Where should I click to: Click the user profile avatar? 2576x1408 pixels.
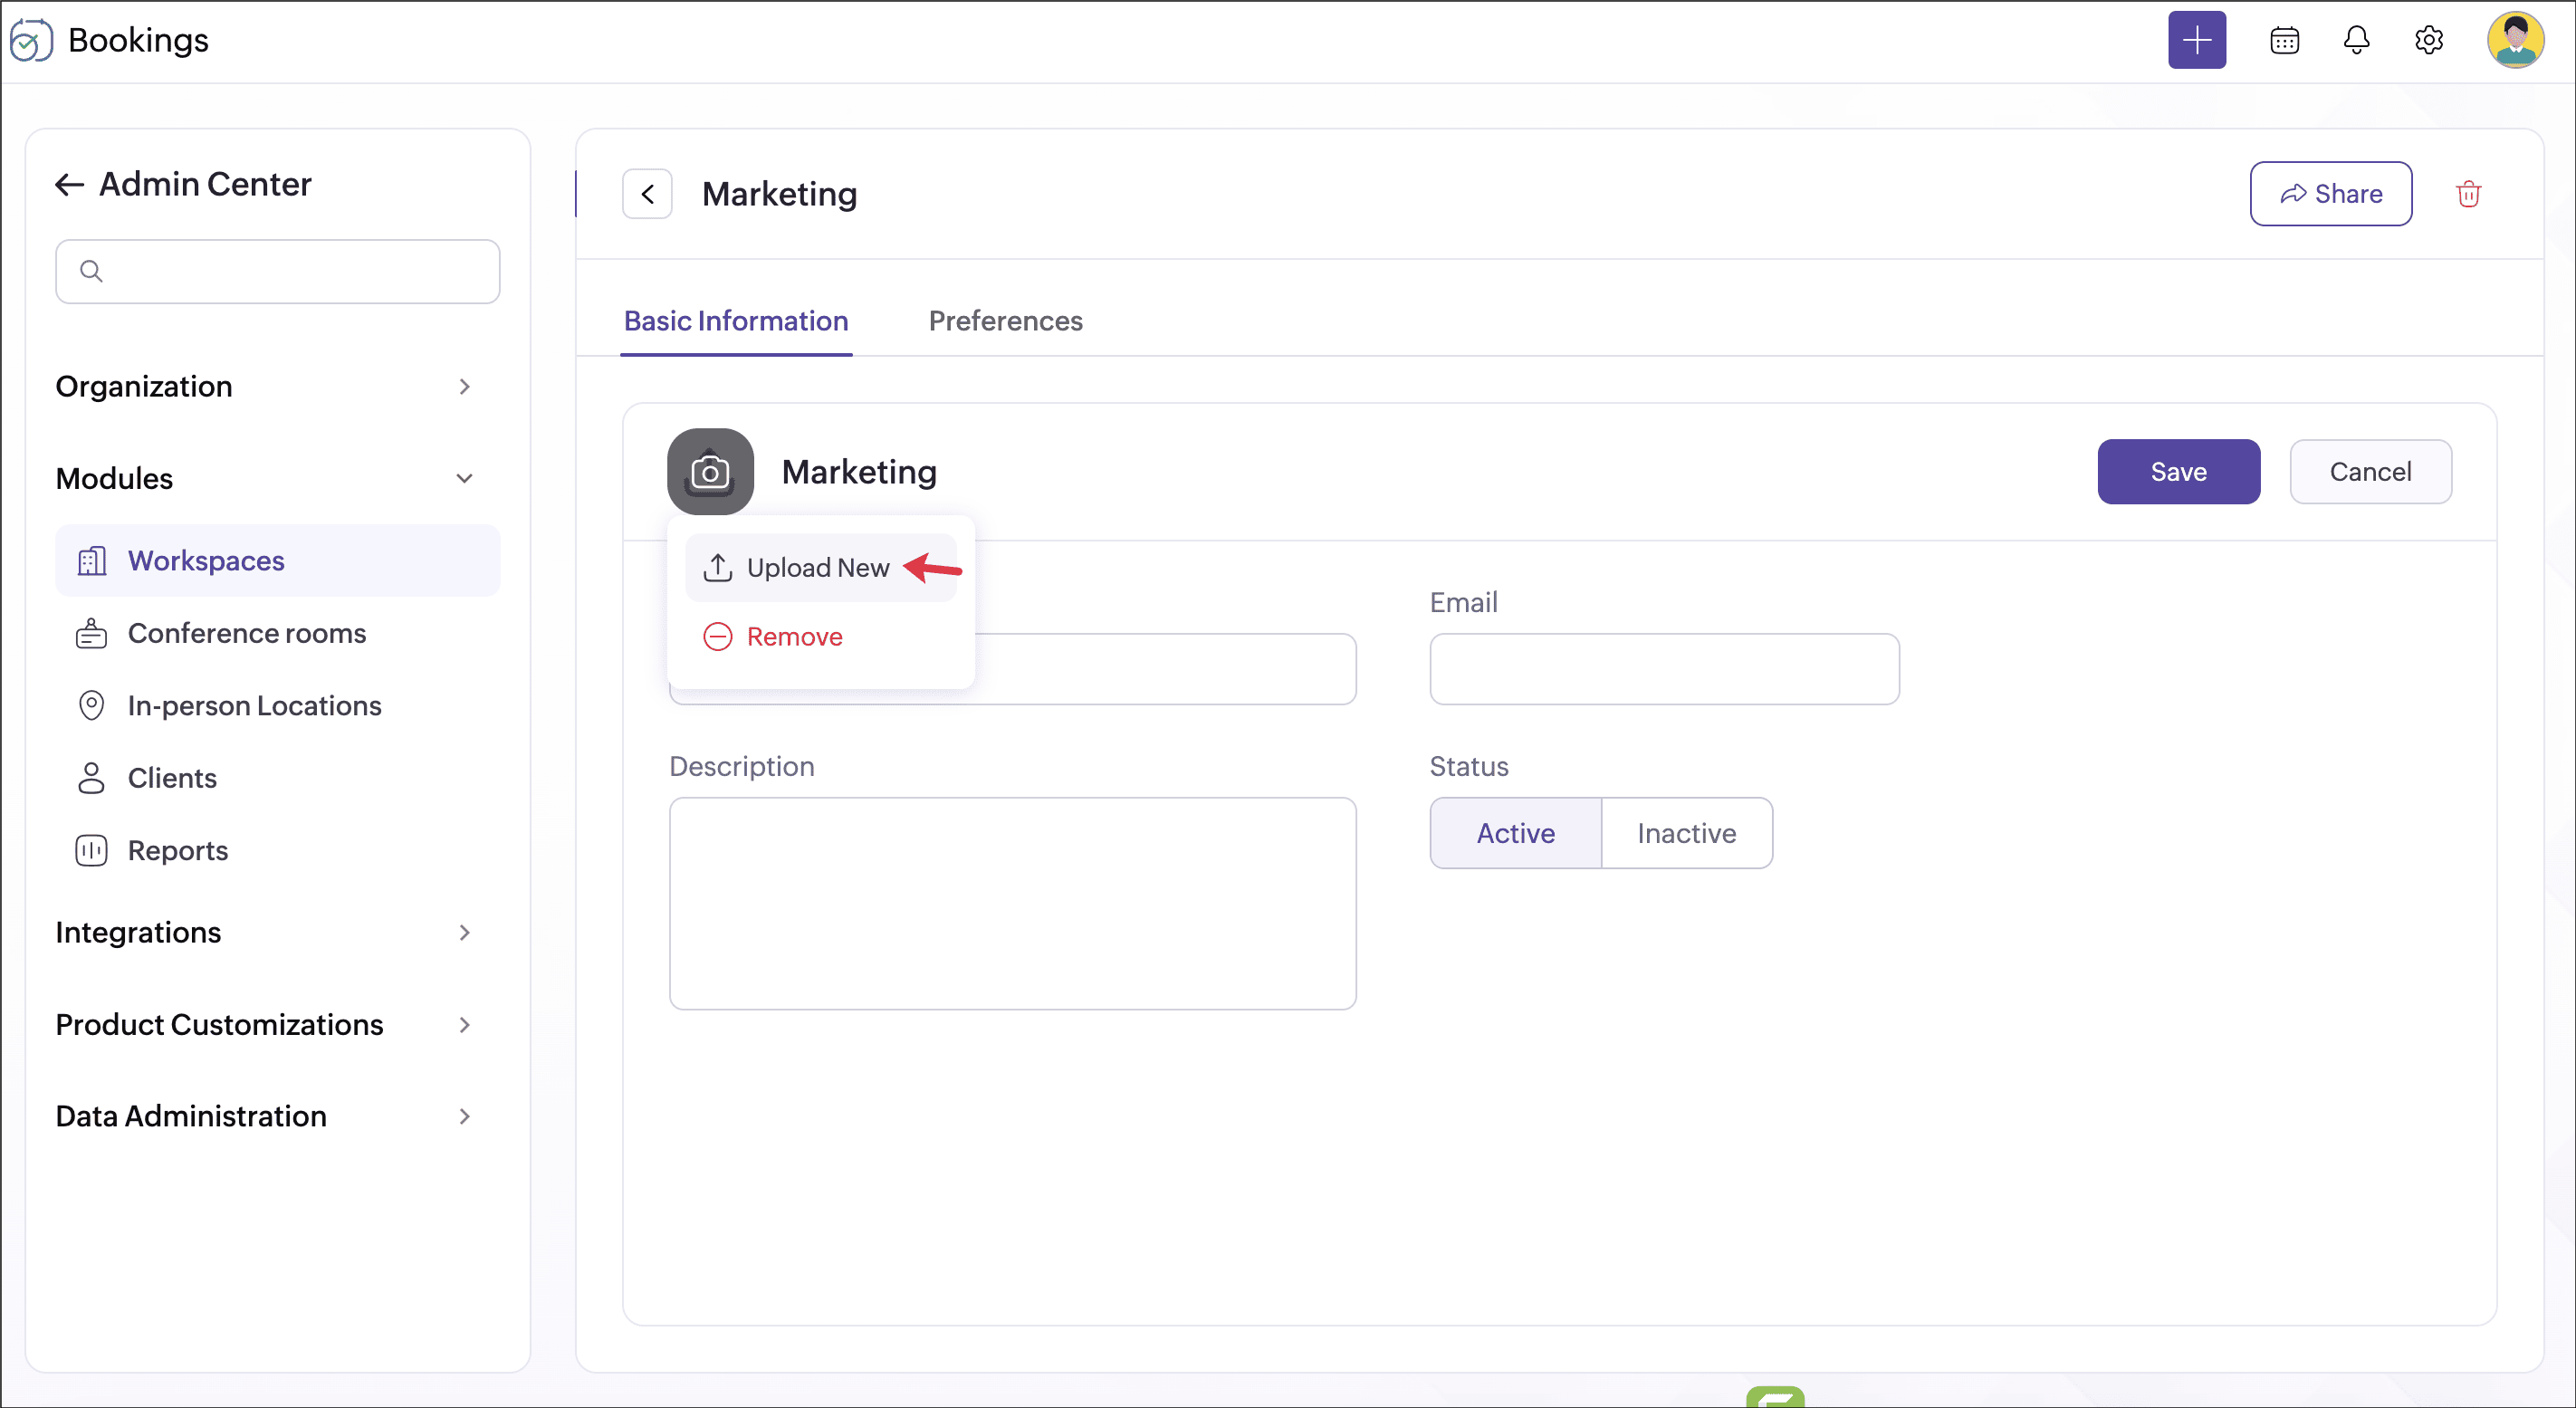[2515, 40]
